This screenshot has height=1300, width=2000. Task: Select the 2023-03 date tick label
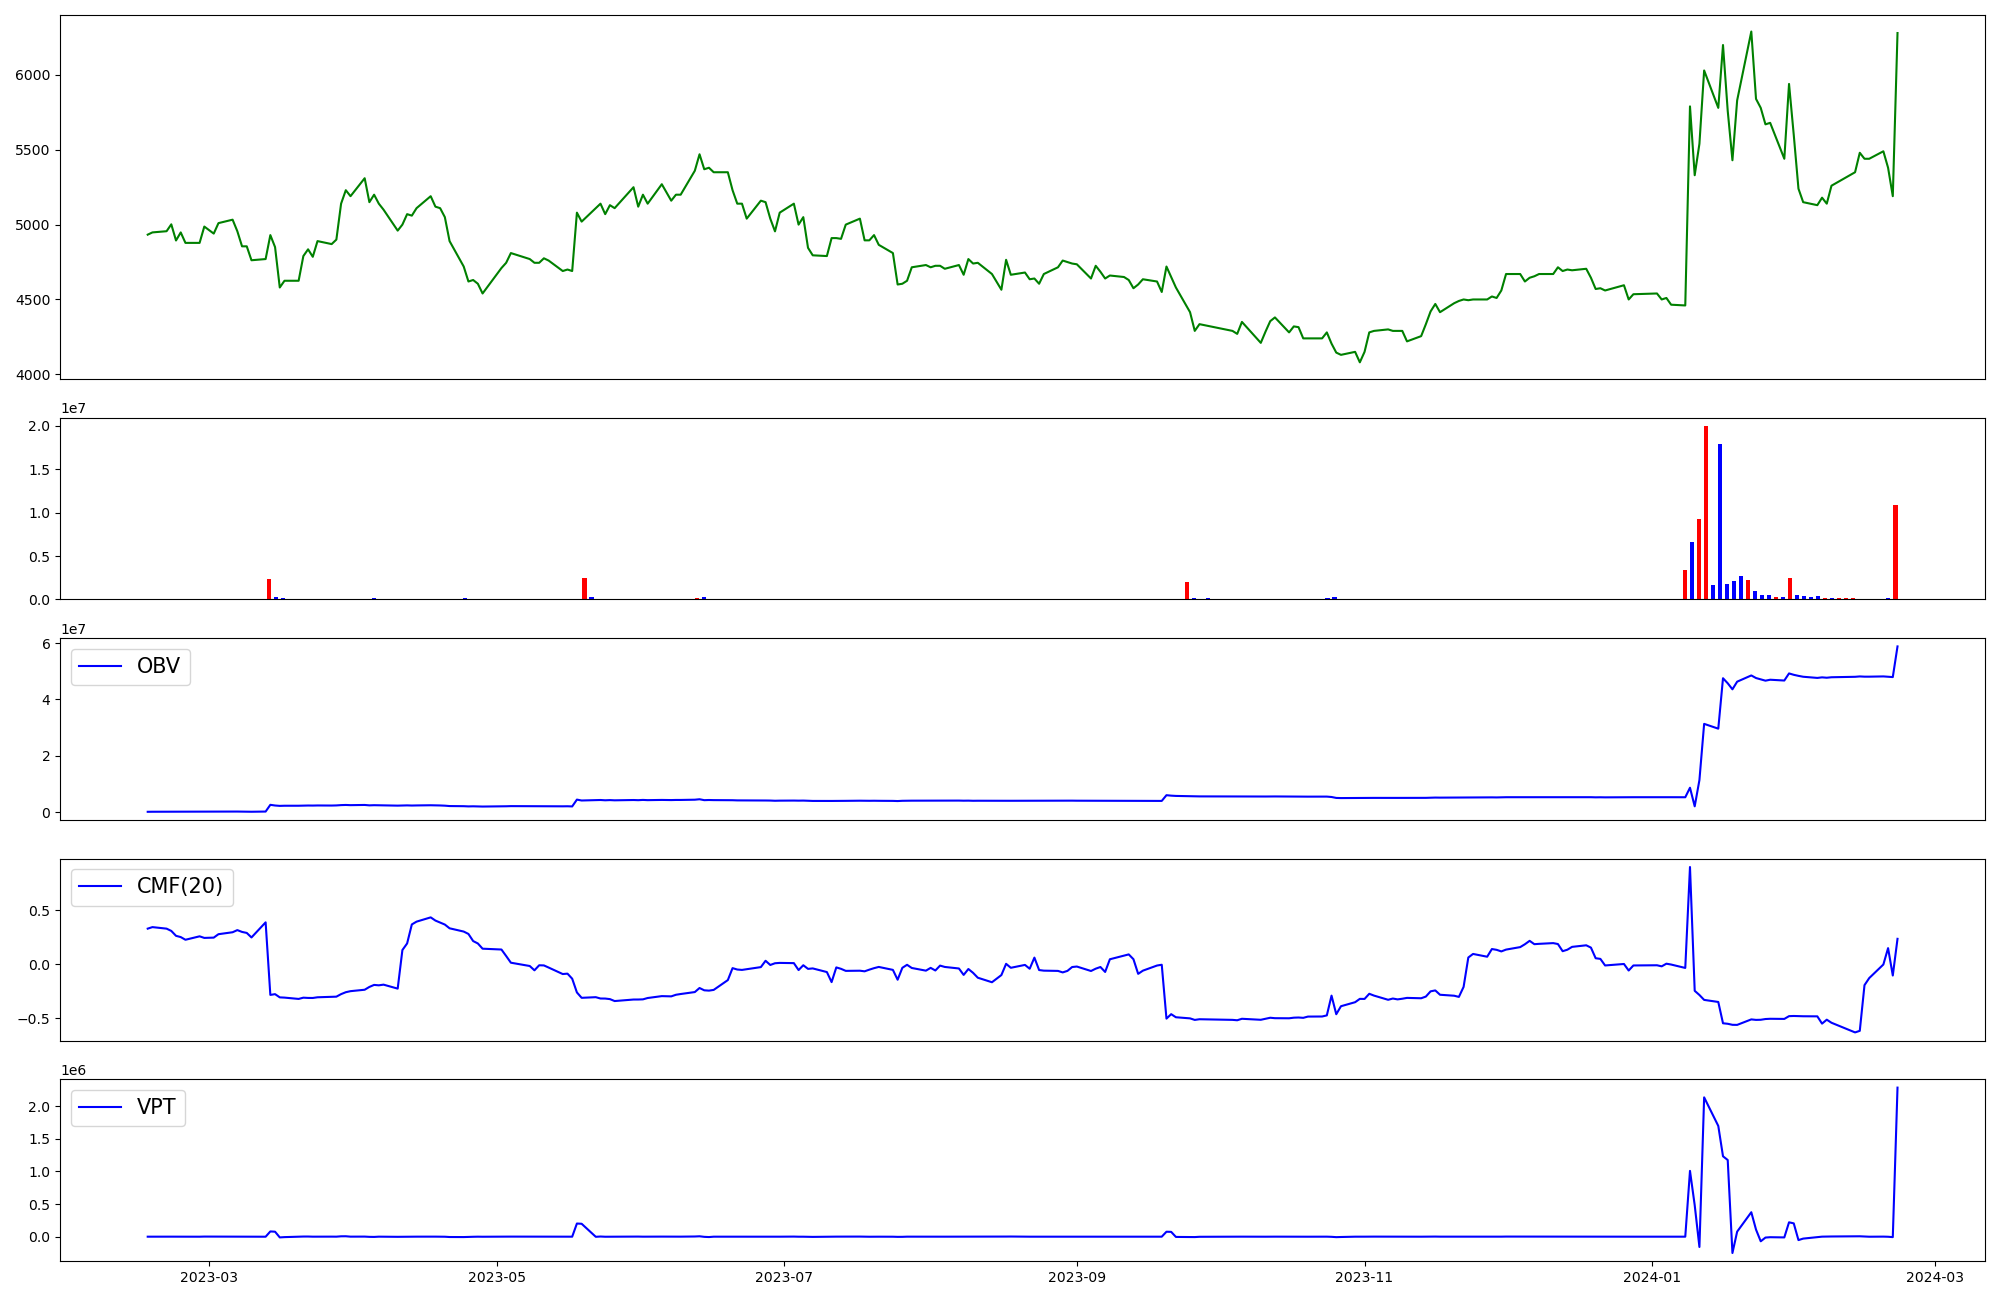click(x=209, y=1277)
